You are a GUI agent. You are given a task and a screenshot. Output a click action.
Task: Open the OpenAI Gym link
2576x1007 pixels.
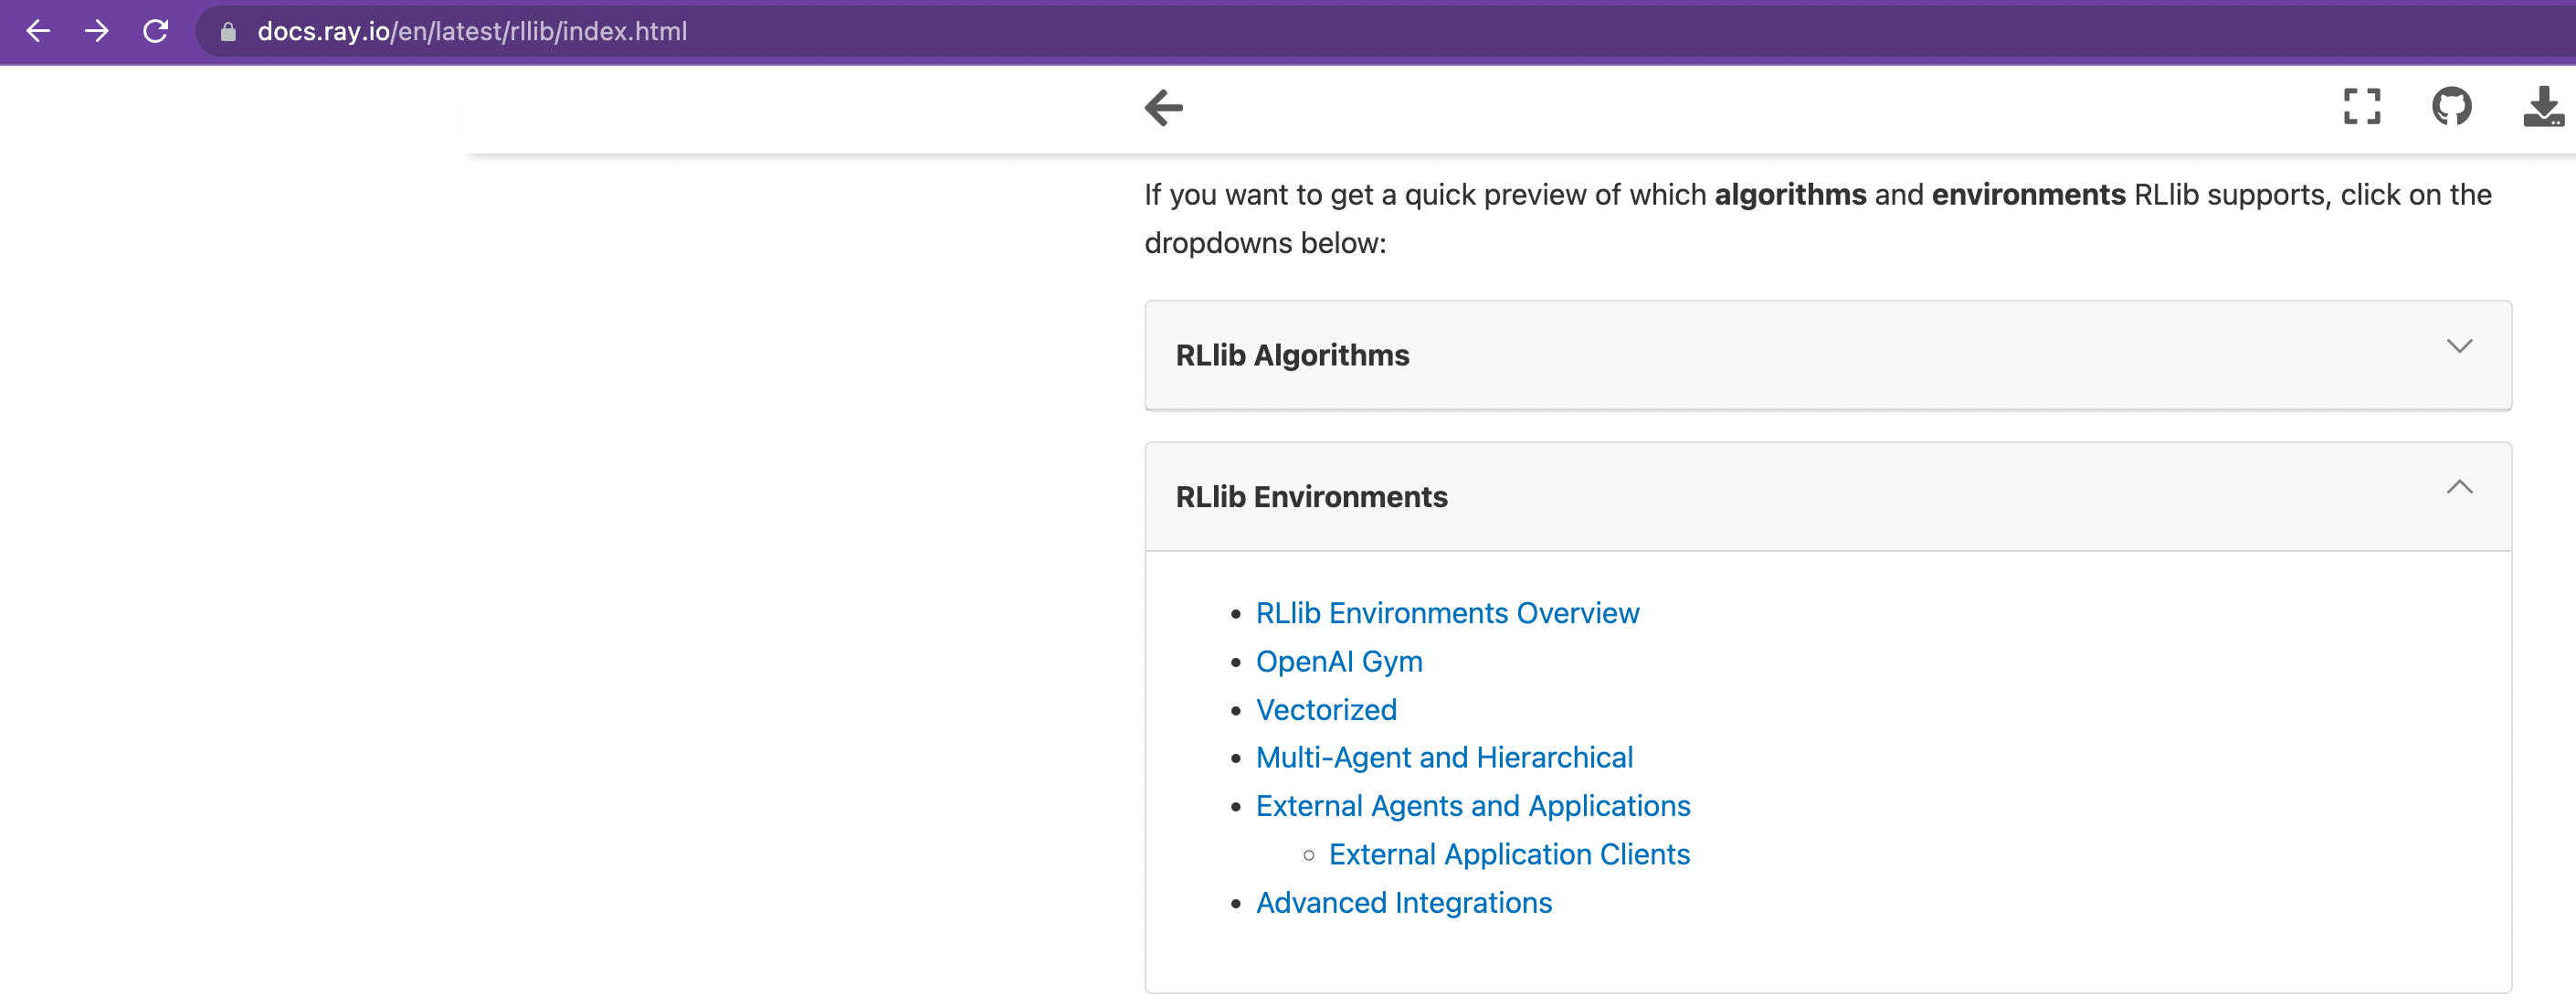[1339, 661]
